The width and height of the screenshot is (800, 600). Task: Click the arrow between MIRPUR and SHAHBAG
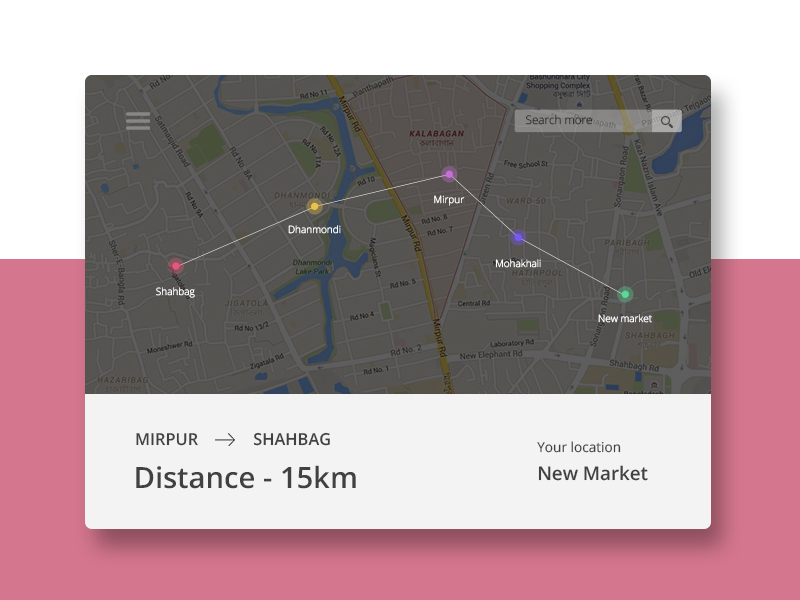225,439
